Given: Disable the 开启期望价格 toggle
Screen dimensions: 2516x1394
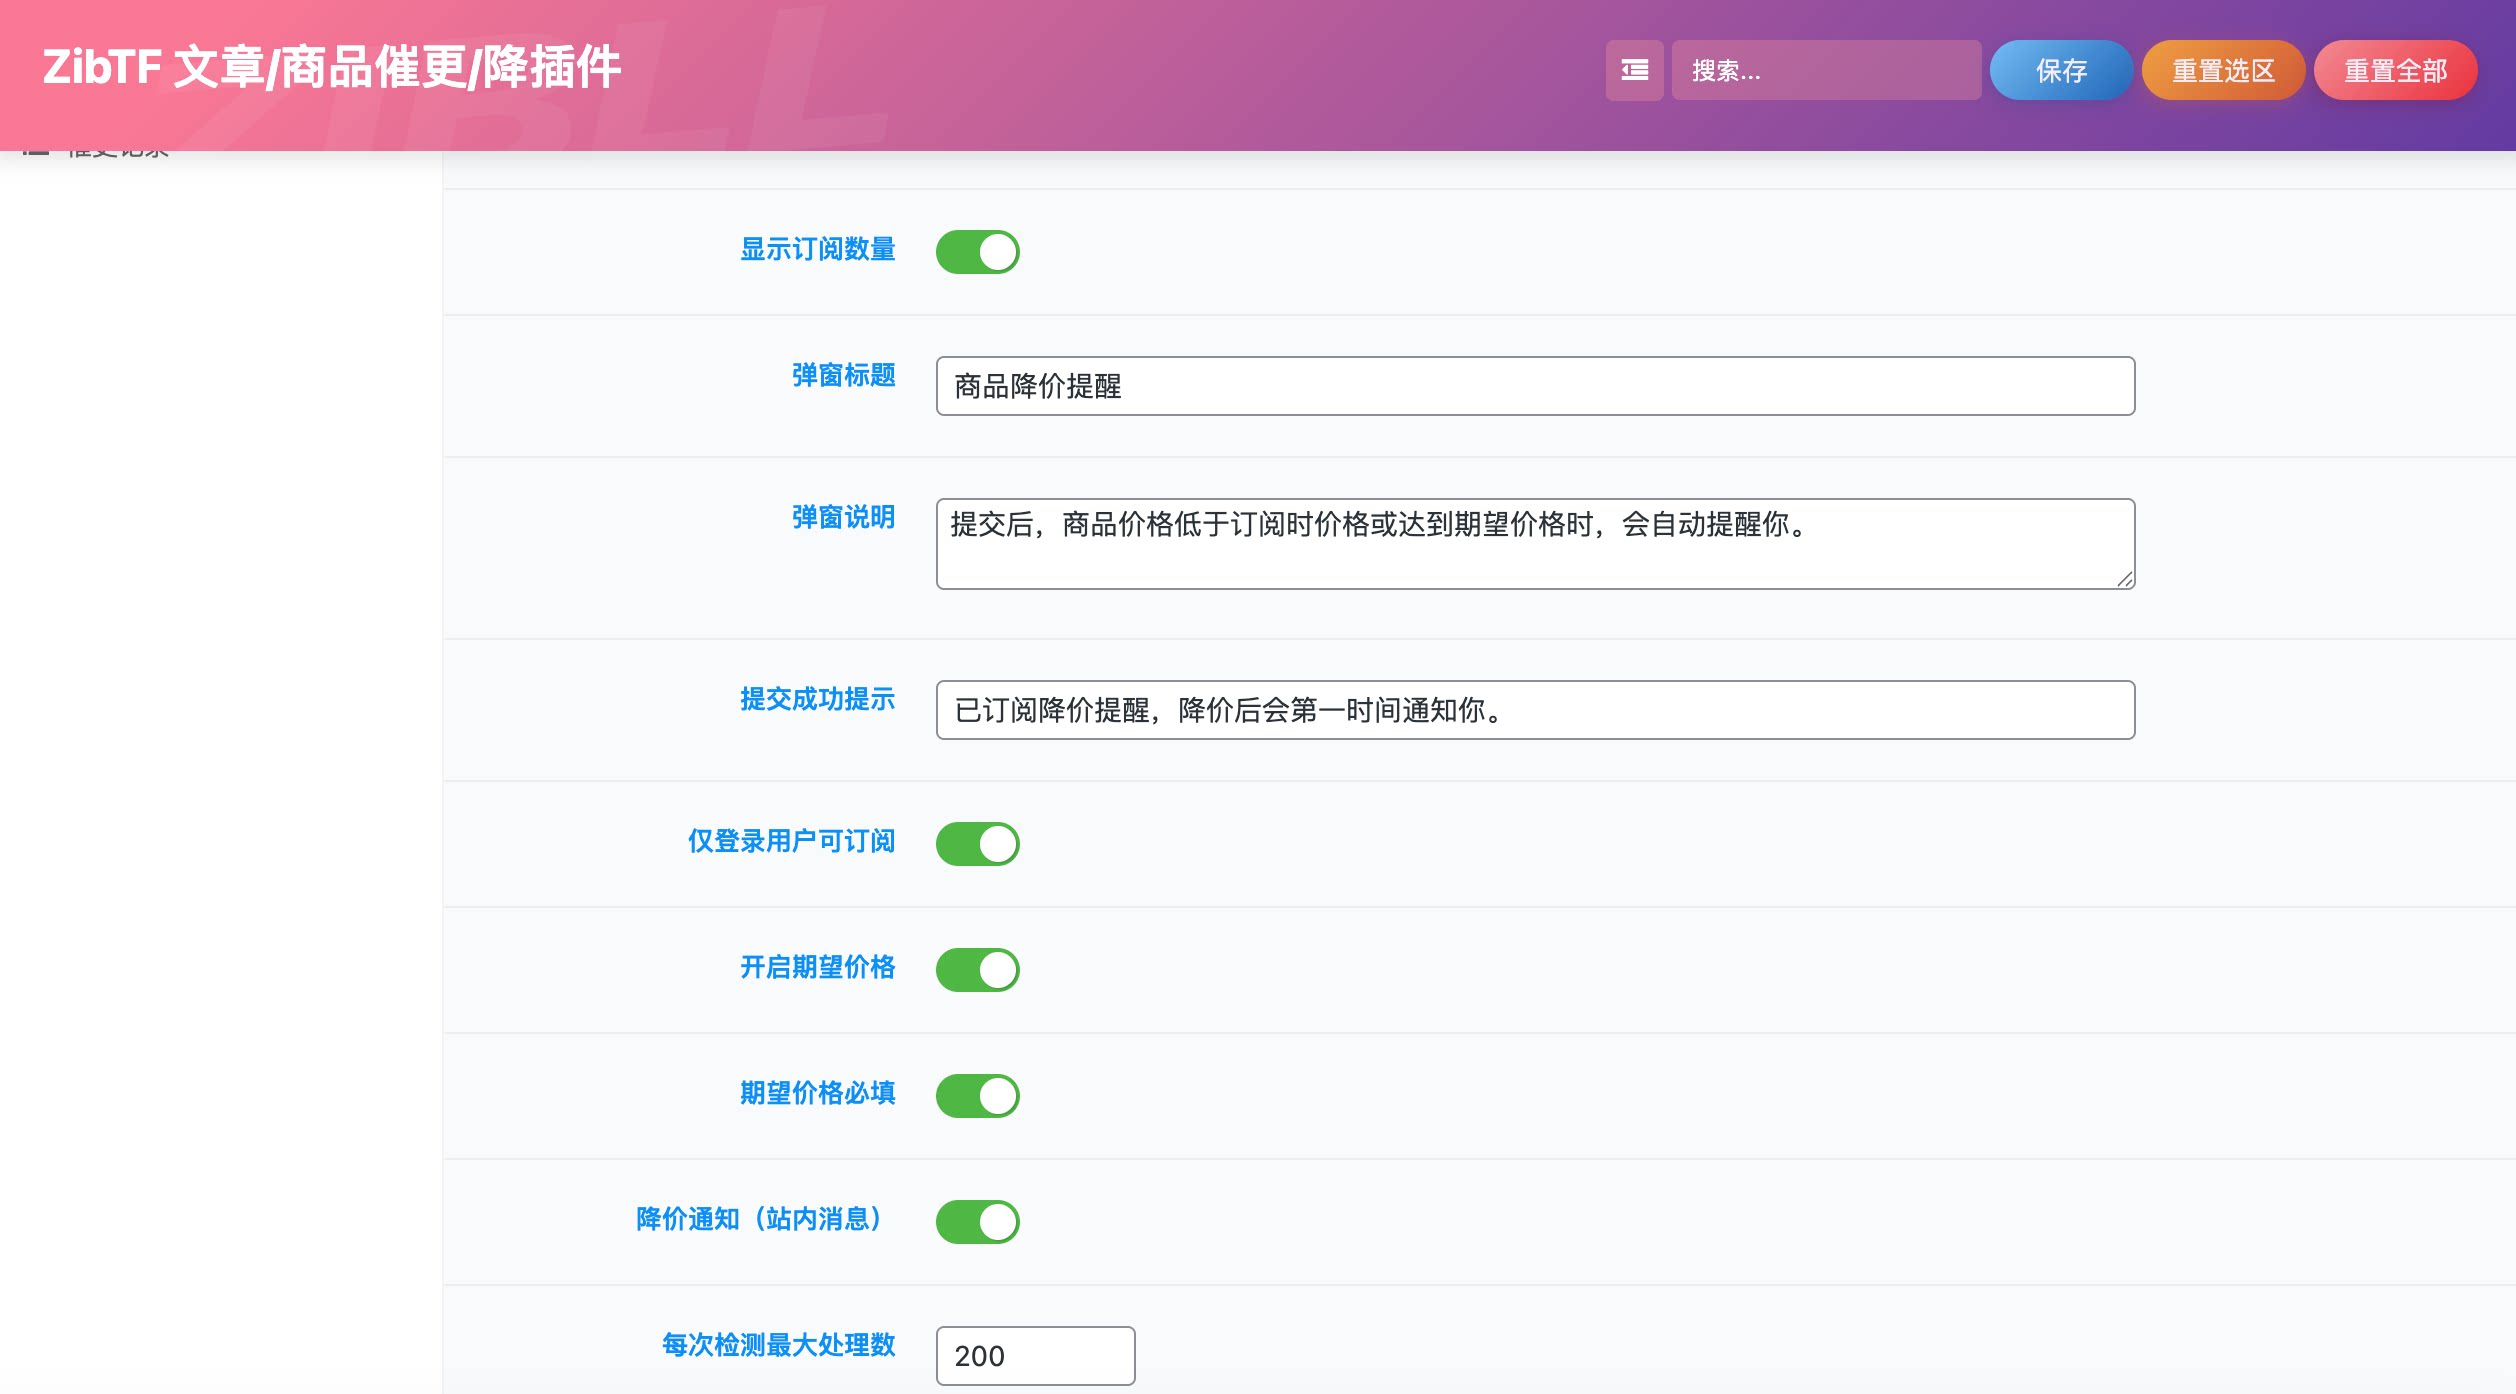Looking at the screenshot, I should tap(978, 968).
